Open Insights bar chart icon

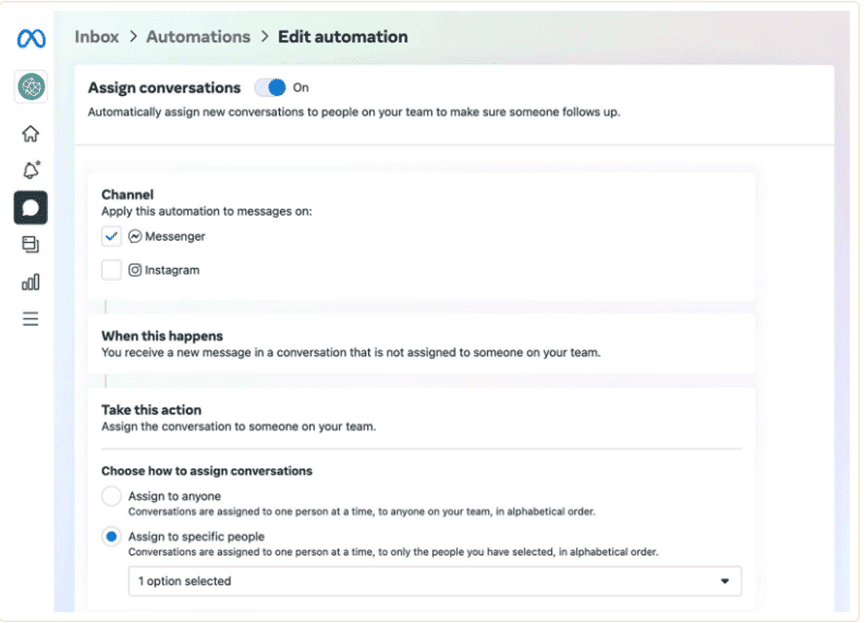click(31, 282)
